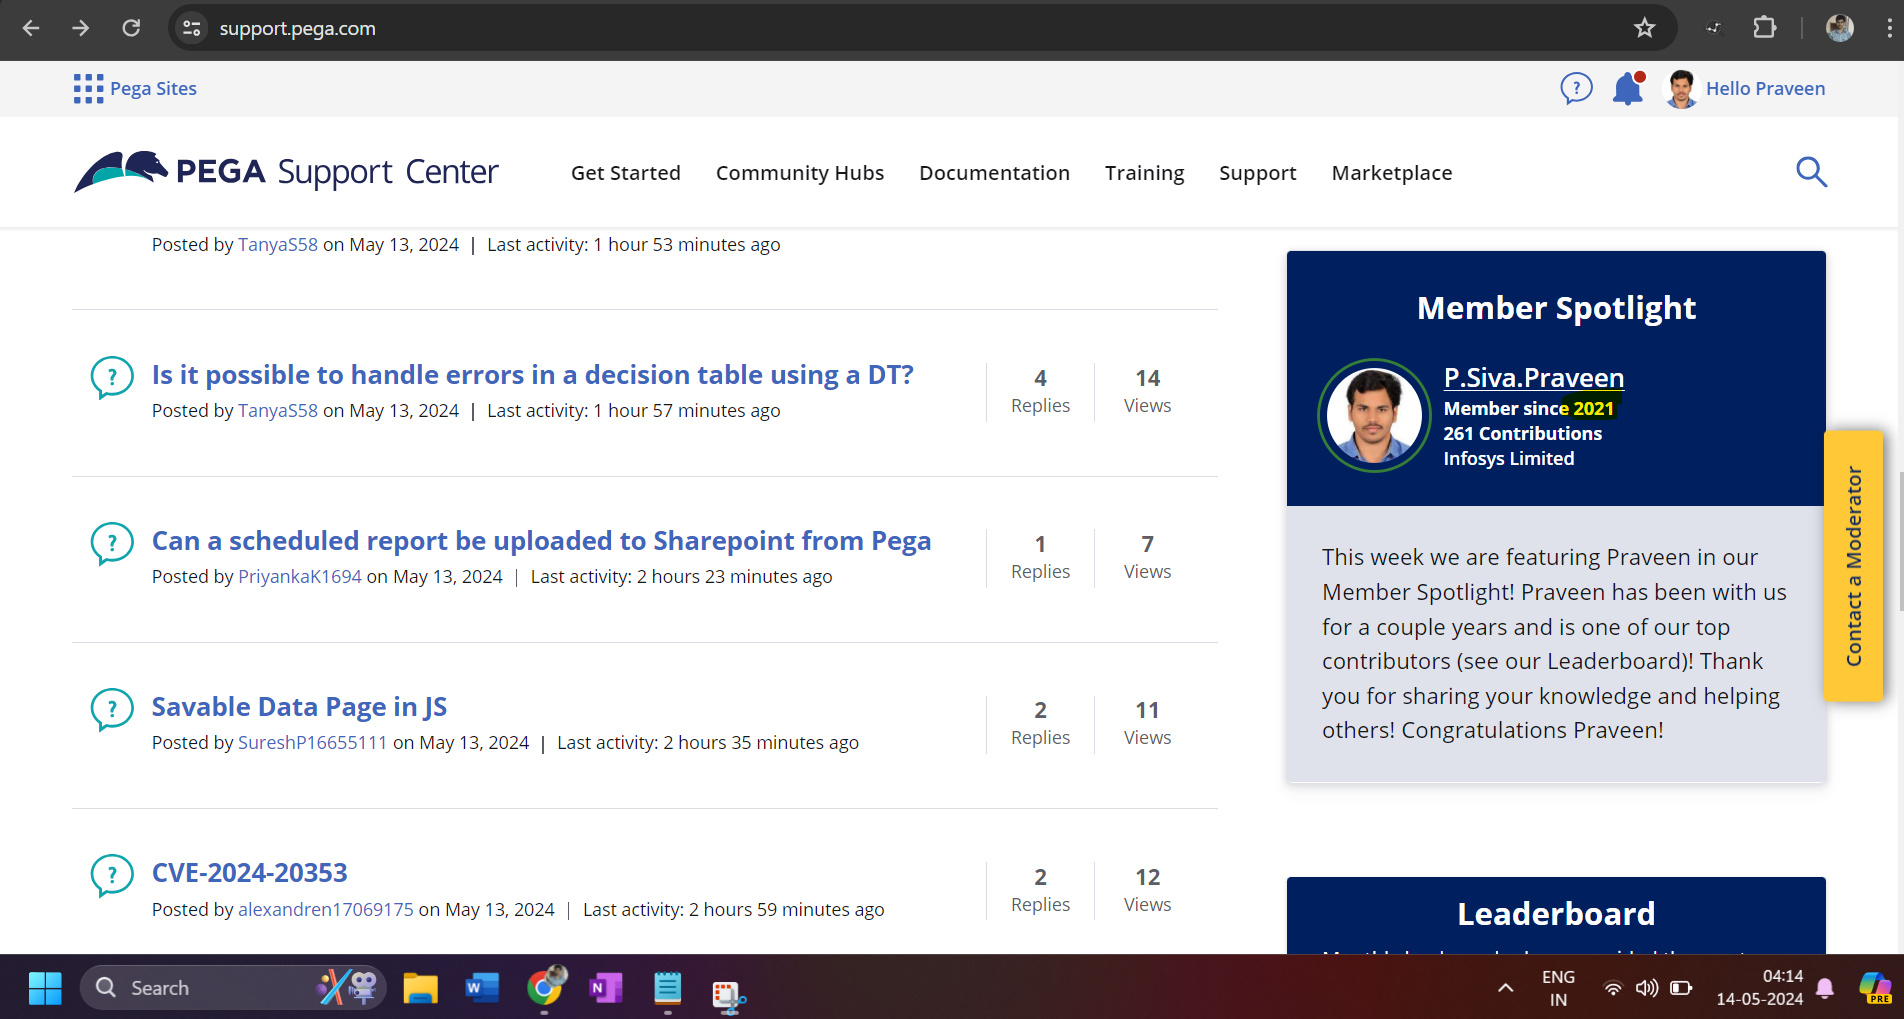Image resolution: width=1904 pixels, height=1019 pixels.
Task: Open Snipping Tool from taskbar
Action: (729, 994)
